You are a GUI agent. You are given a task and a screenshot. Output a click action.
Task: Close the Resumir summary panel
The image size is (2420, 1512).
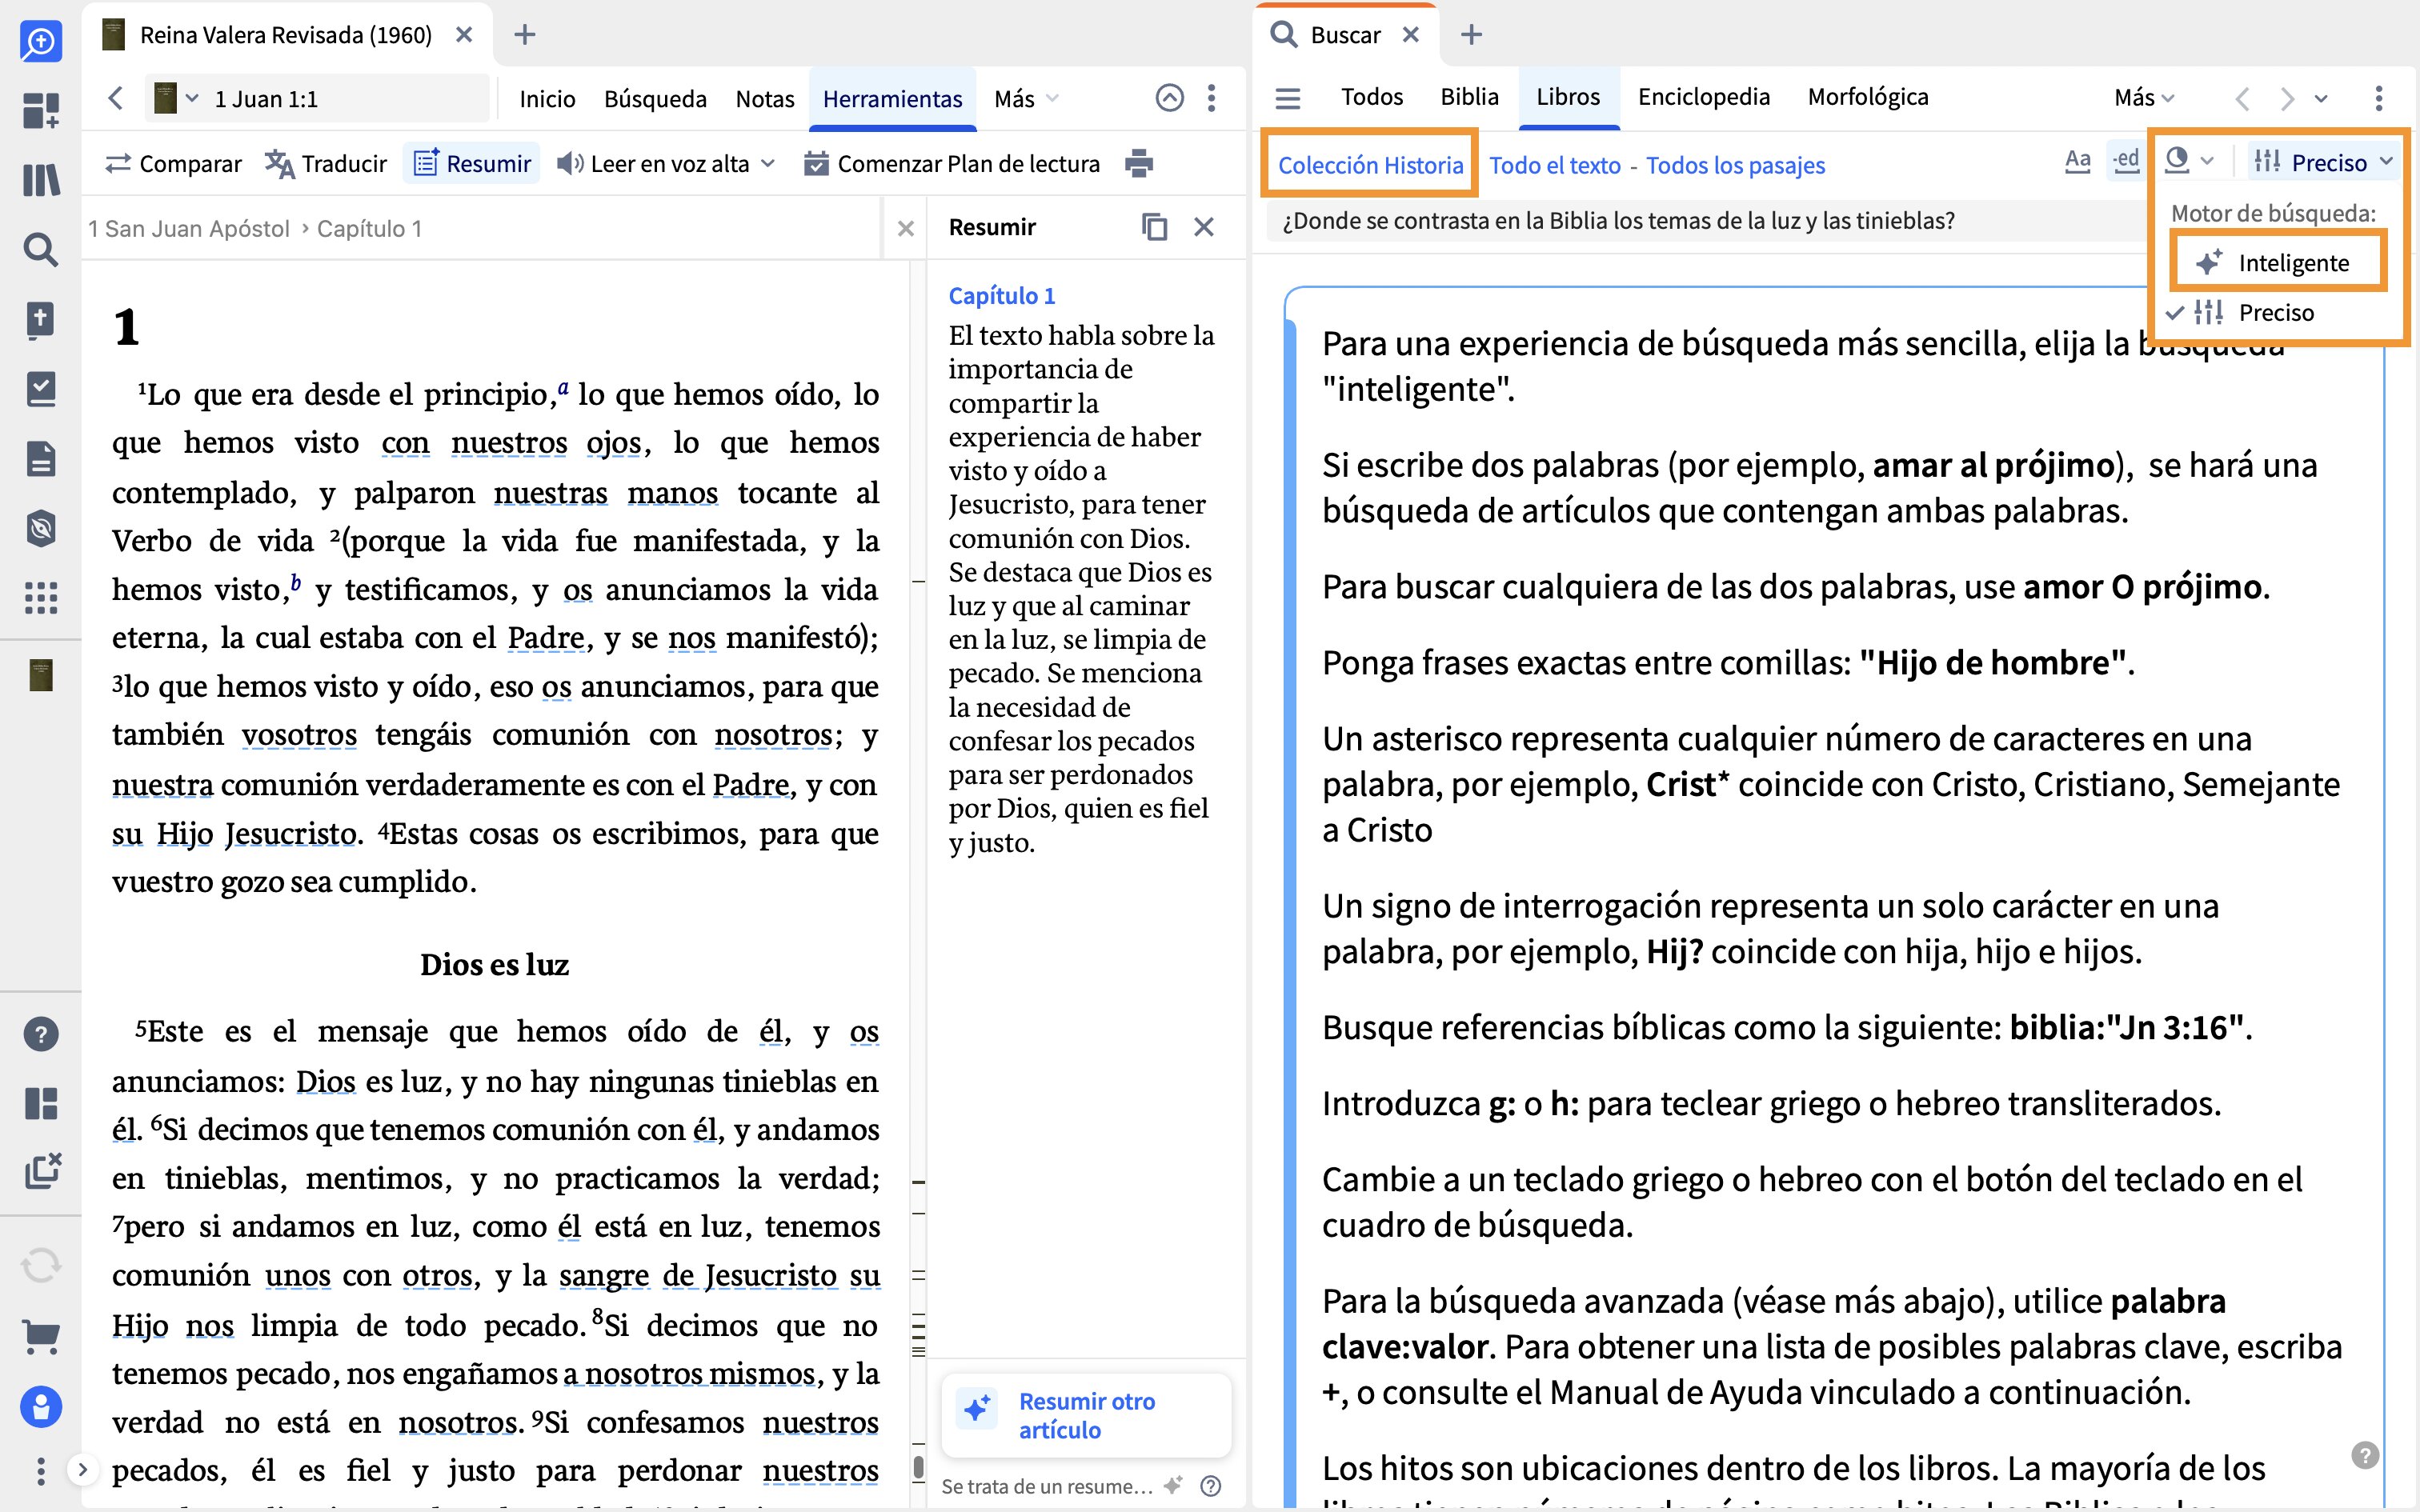point(1204,227)
